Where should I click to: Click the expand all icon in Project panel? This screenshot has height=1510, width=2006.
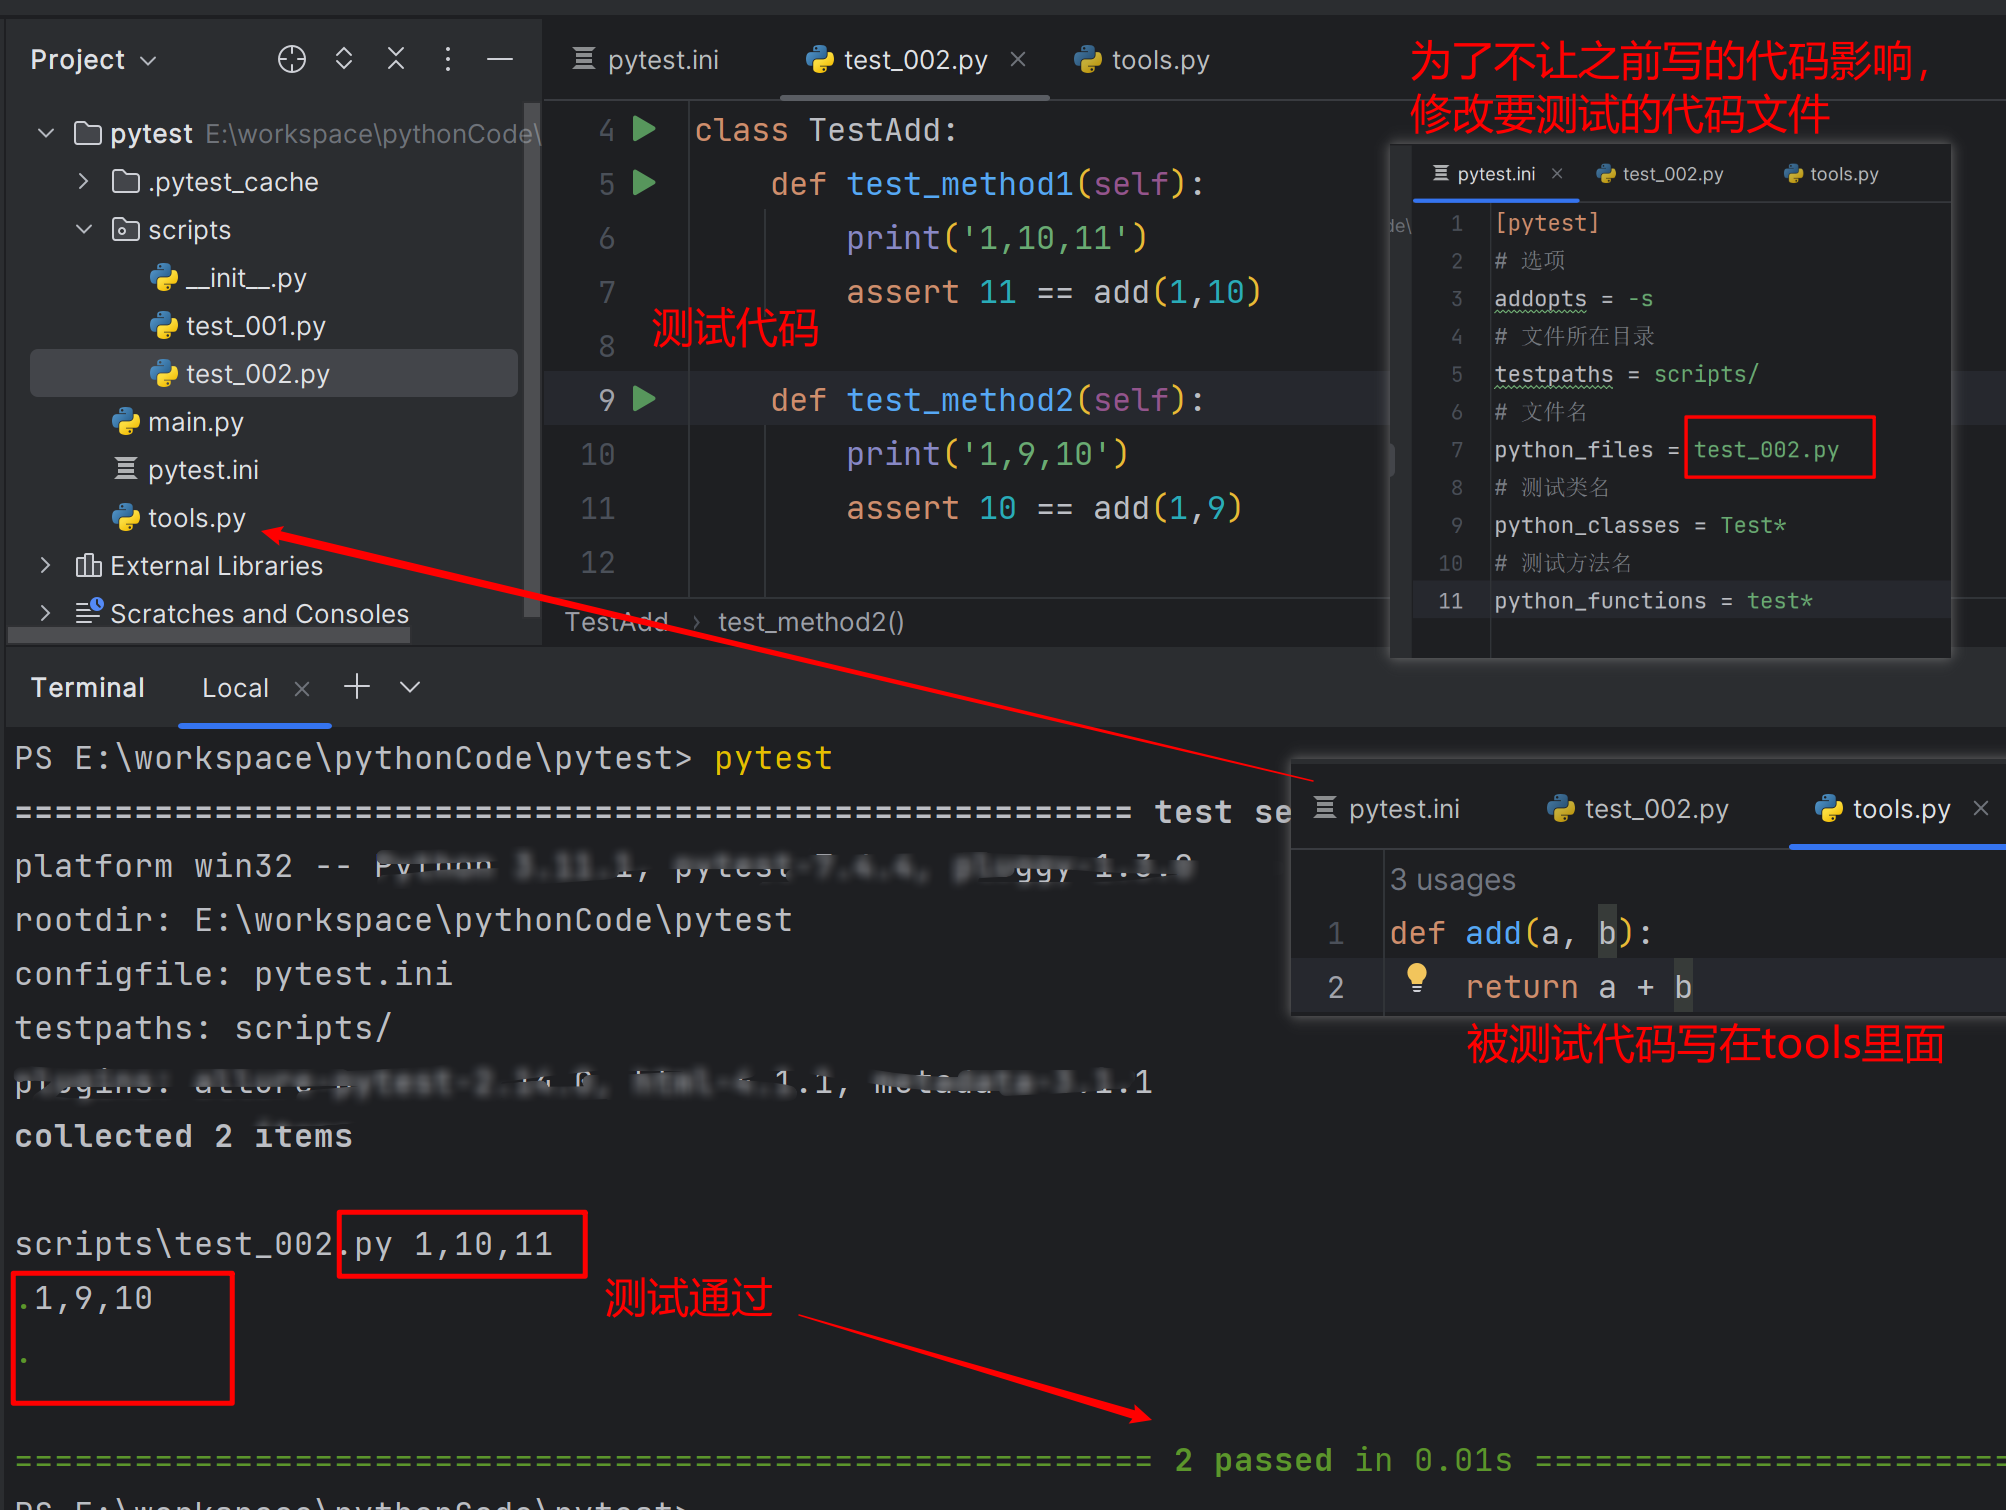click(x=344, y=60)
